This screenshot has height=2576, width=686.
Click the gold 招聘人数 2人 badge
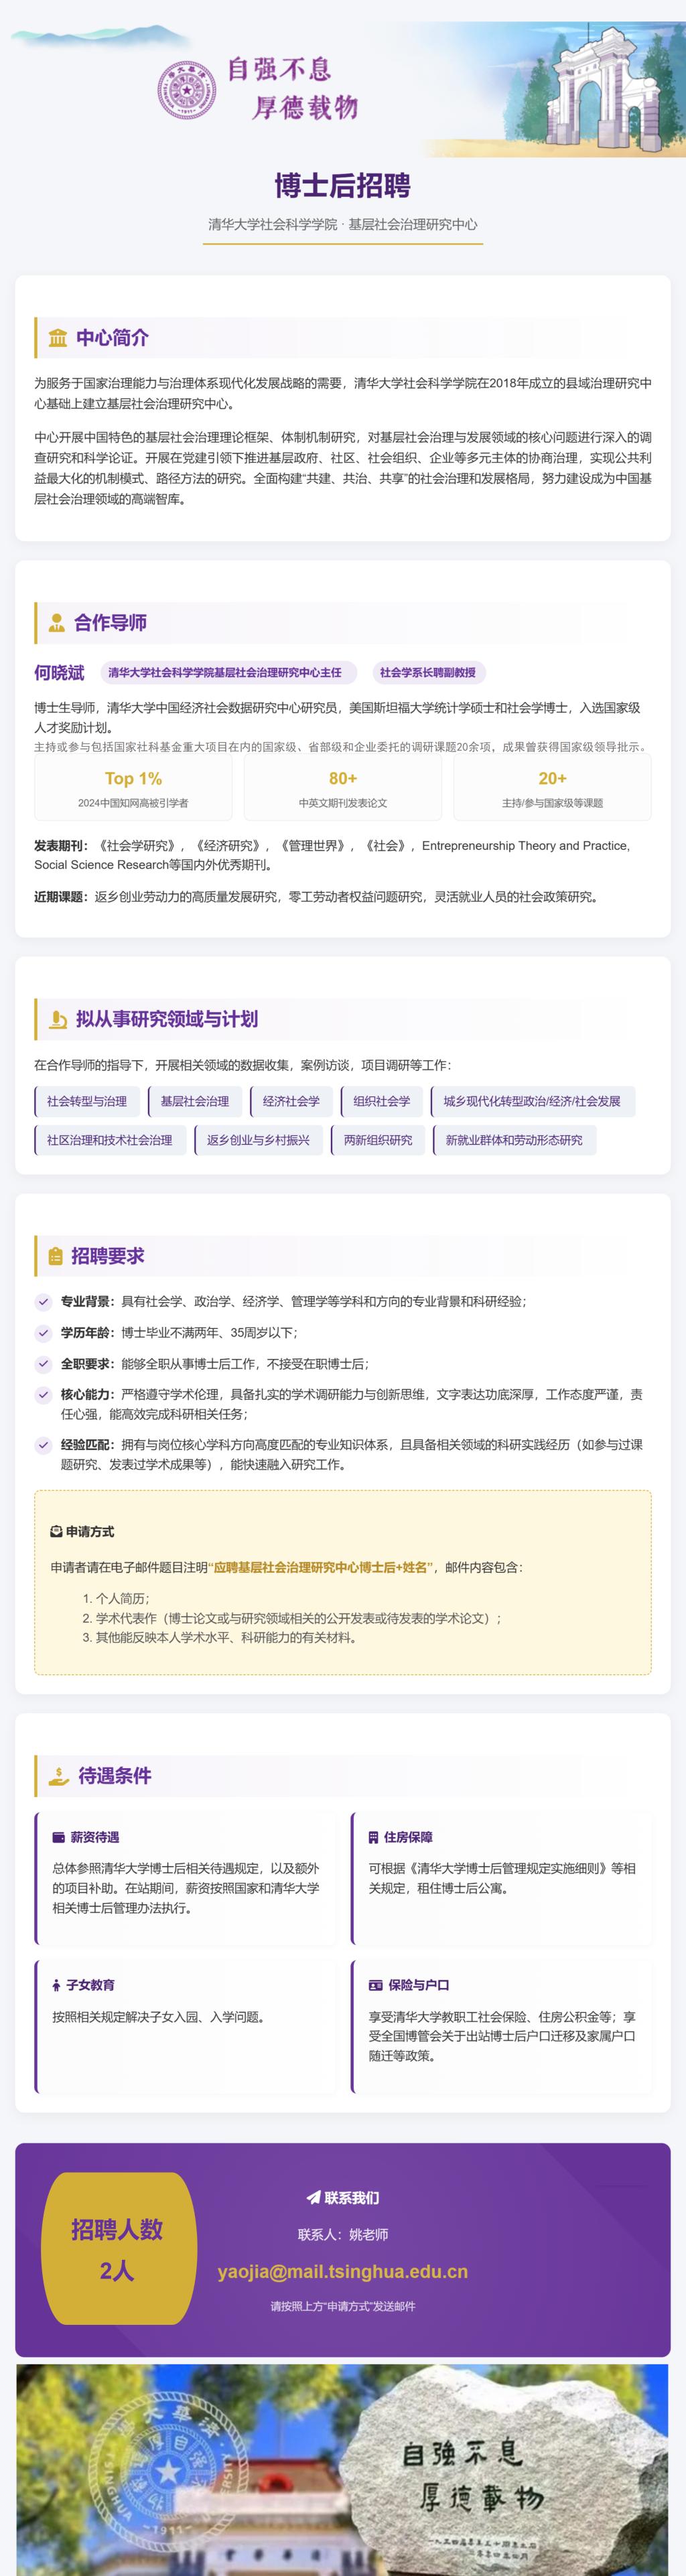(117, 2249)
